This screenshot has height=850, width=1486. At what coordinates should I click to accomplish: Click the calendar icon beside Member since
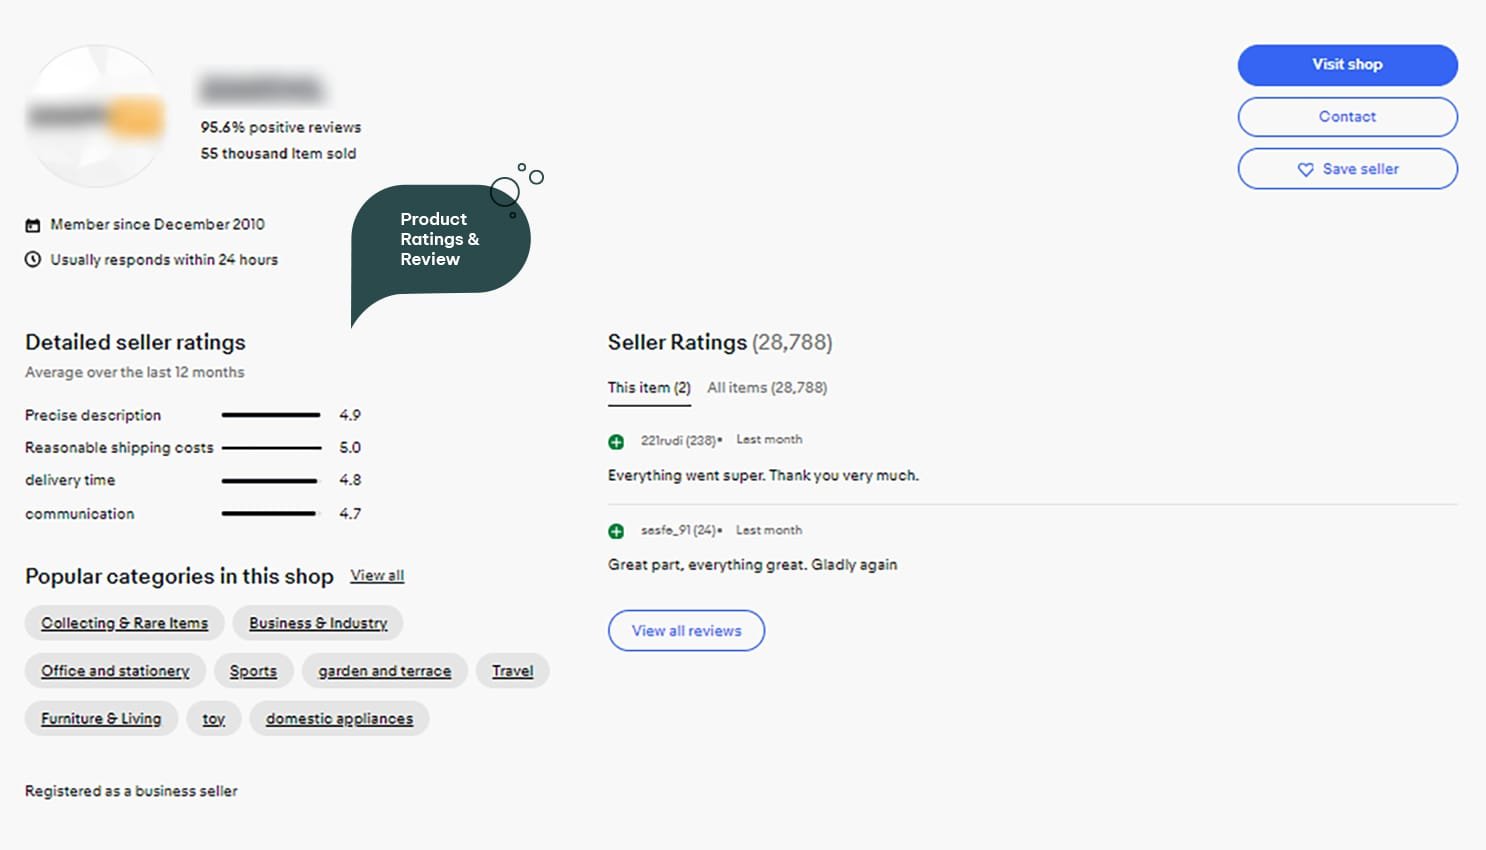point(33,225)
